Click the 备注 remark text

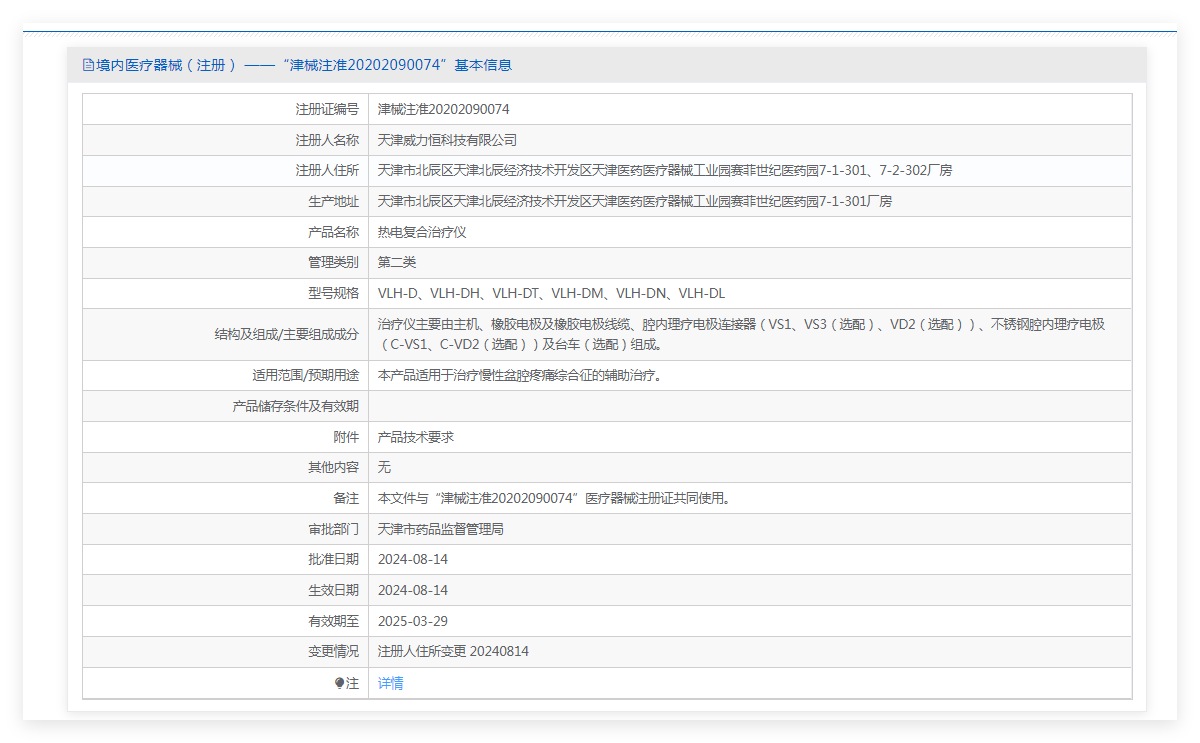click(553, 498)
